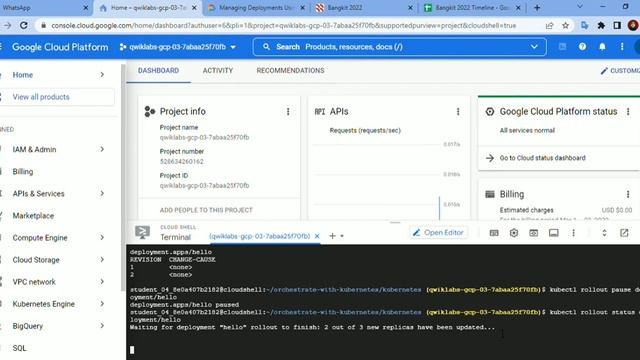This screenshot has width=640, height=360.
Task: Bookmark this page with the star icon
Action: (x=565, y=25)
